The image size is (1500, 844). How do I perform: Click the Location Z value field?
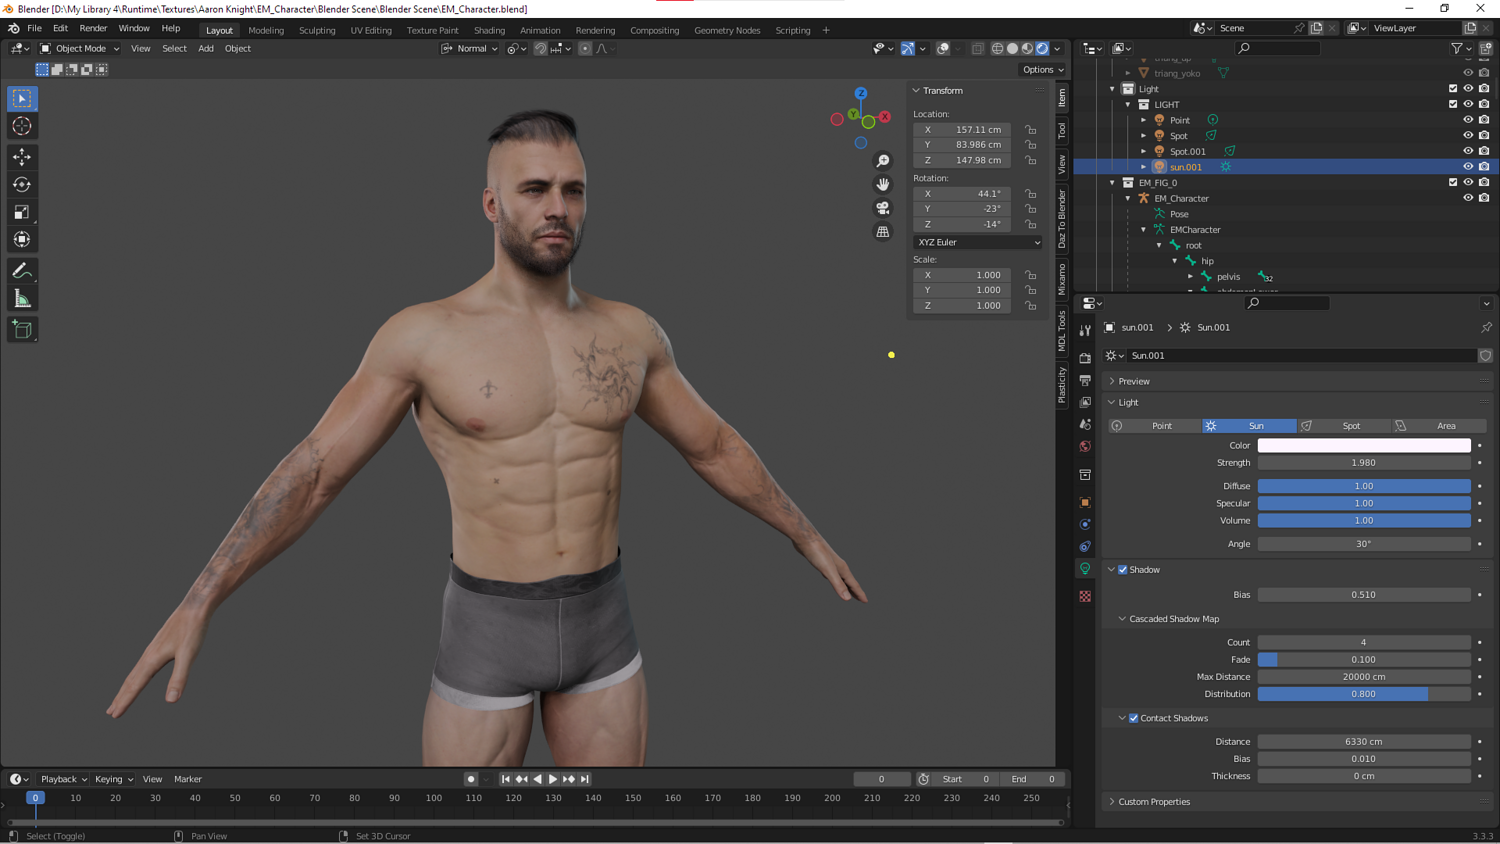pyautogui.click(x=962, y=160)
